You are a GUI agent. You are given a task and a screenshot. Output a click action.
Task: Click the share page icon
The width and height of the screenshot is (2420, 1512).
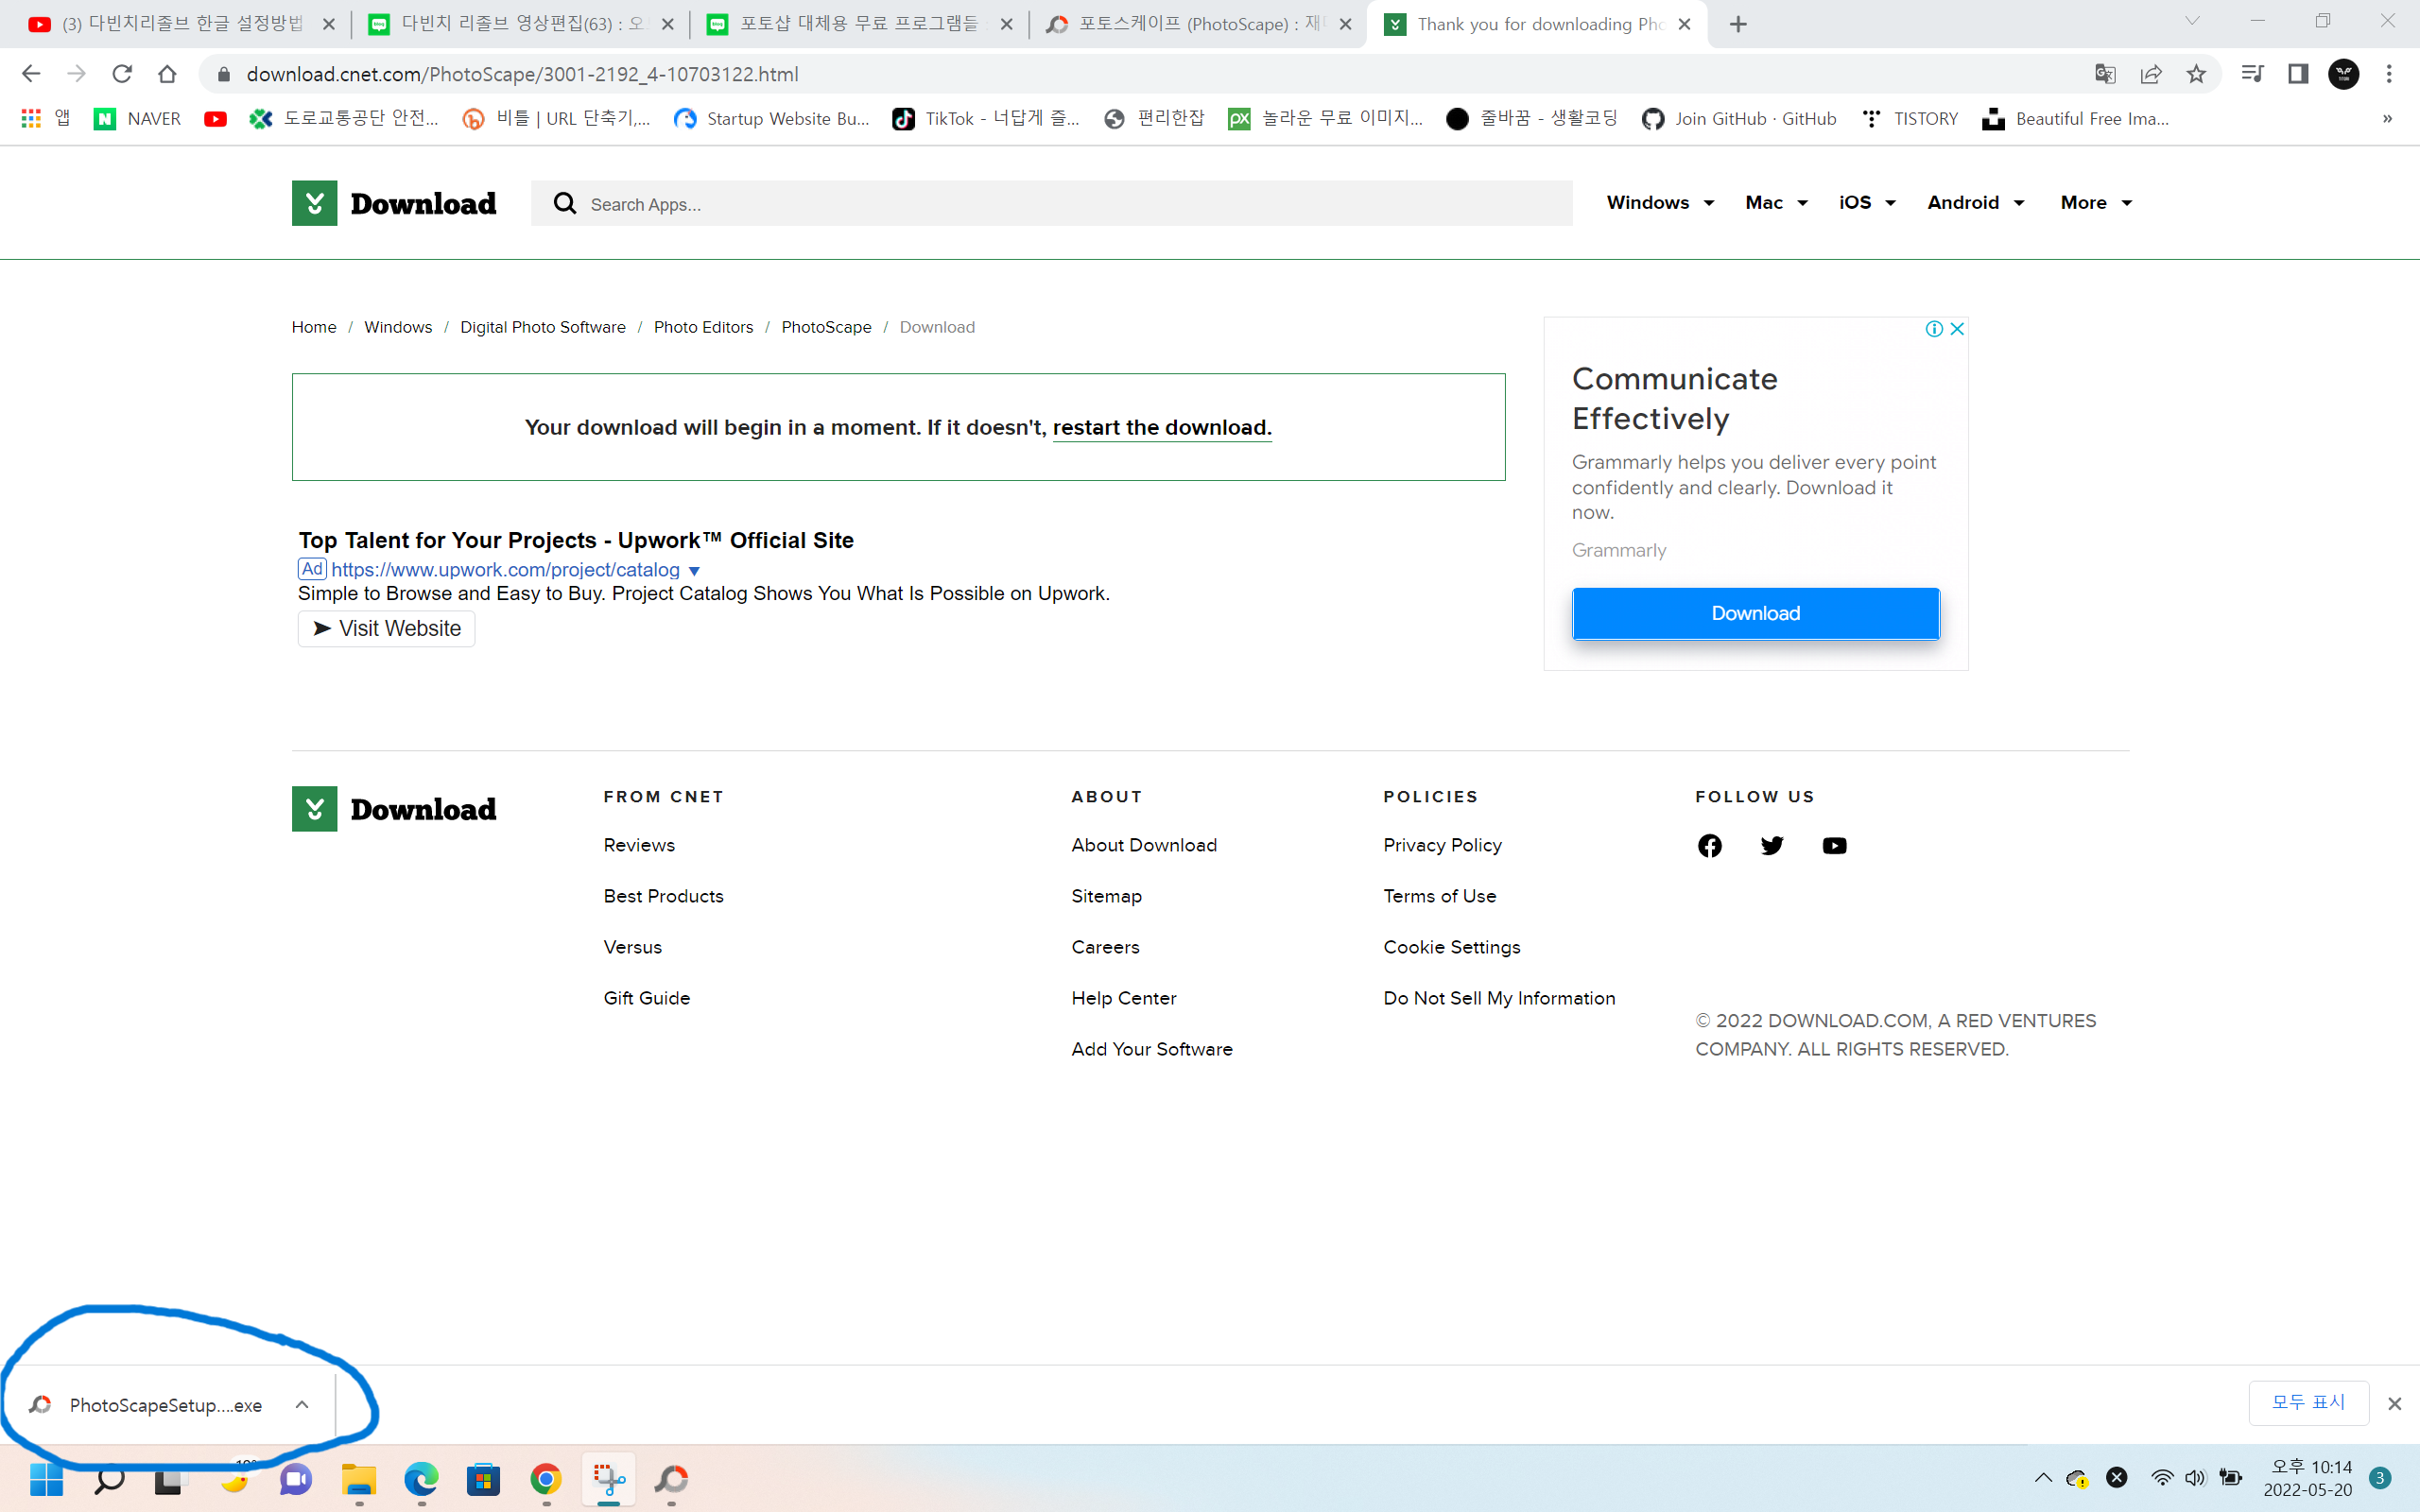tap(2151, 74)
